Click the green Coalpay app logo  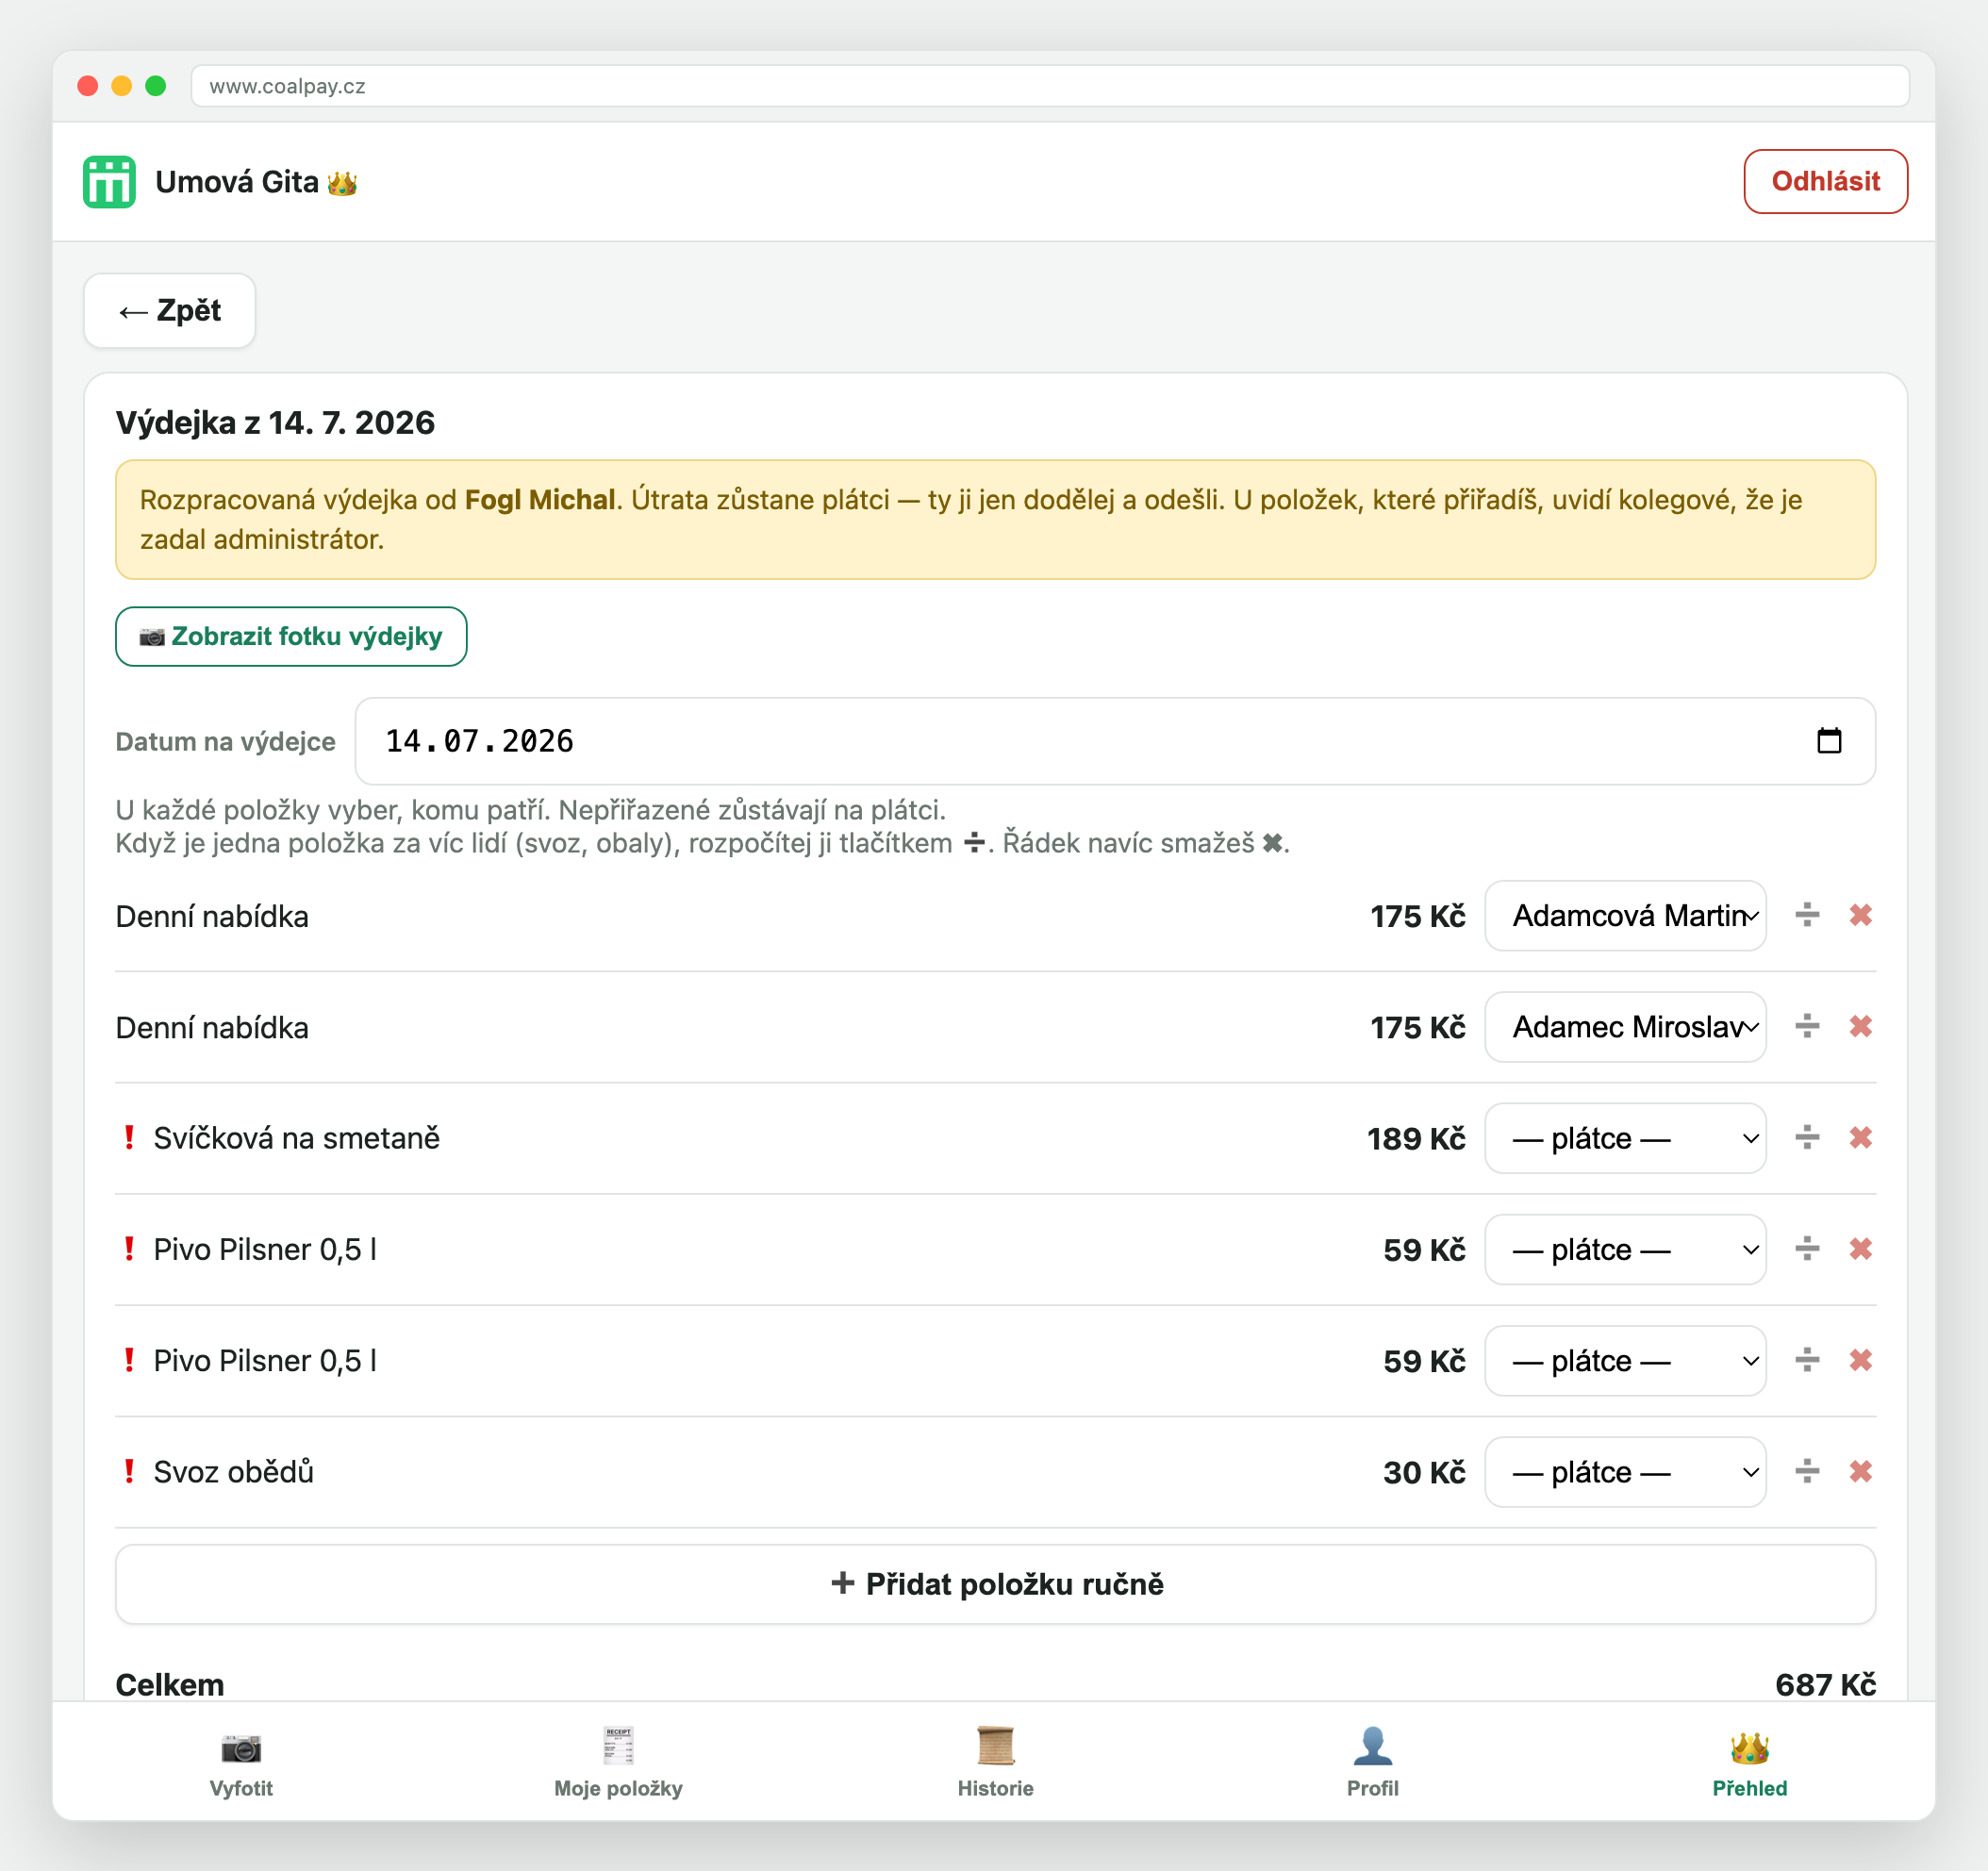pyautogui.click(x=109, y=182)
